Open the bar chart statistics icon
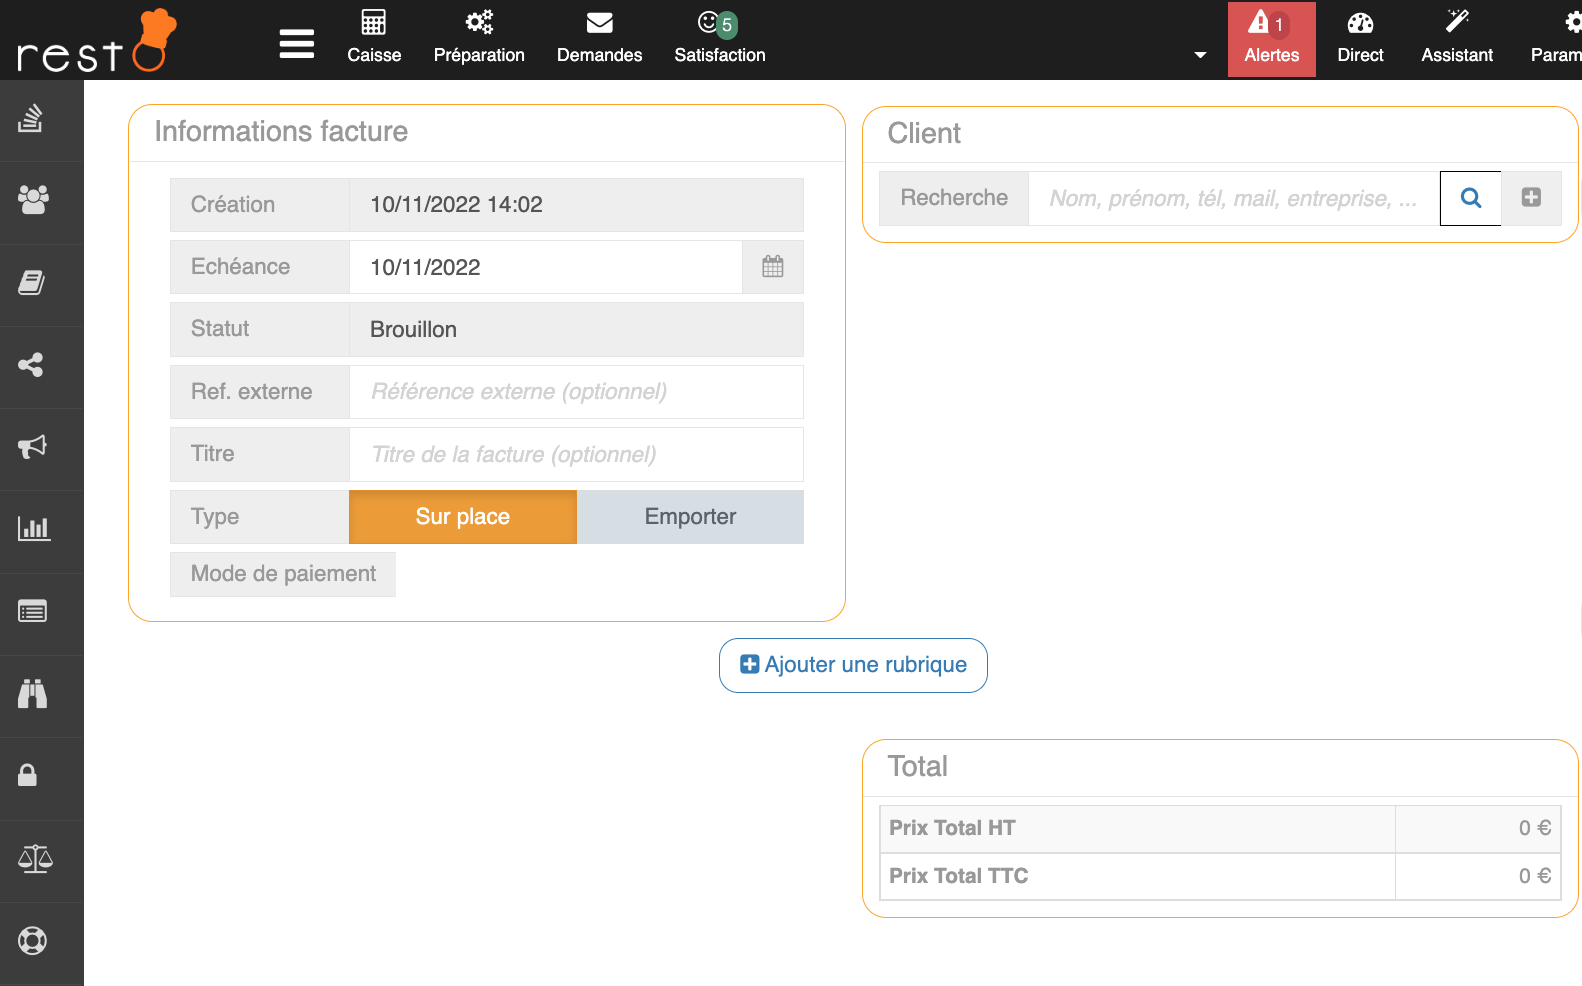The width and height of the screenshot is (1582, 986). tap(33, 529)
